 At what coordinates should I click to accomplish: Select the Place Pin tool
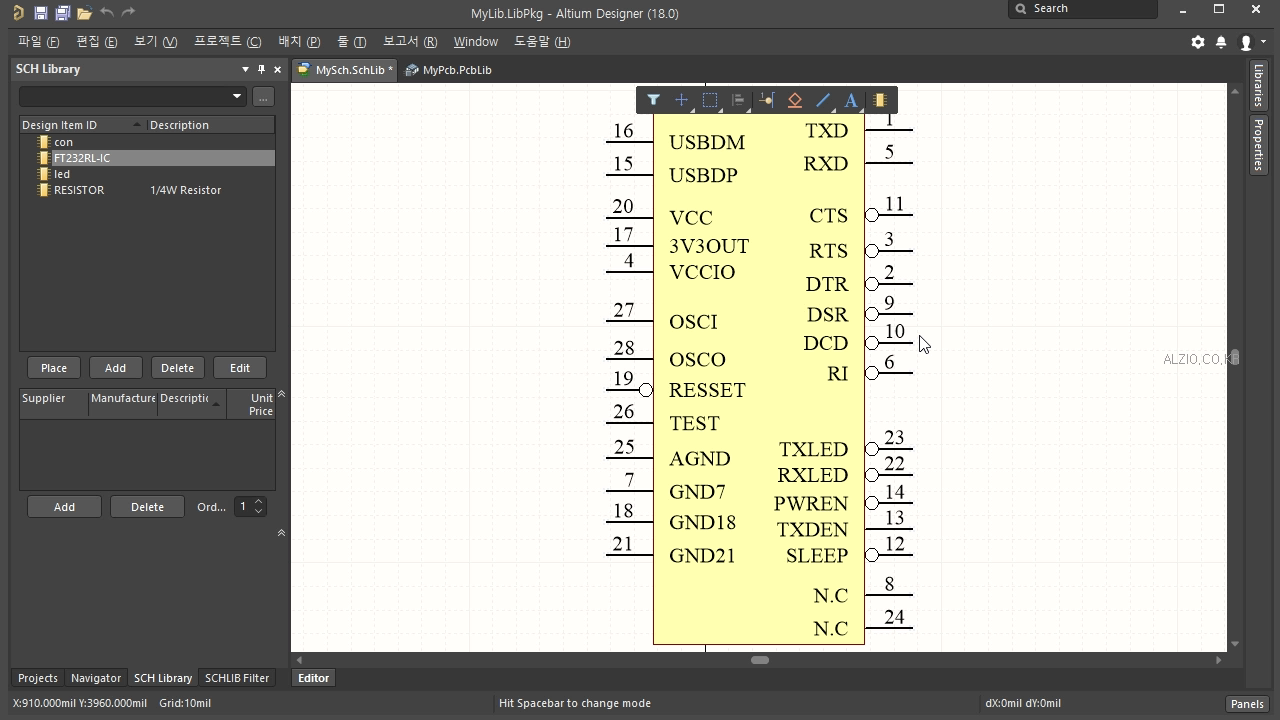[x=766, y=100]
